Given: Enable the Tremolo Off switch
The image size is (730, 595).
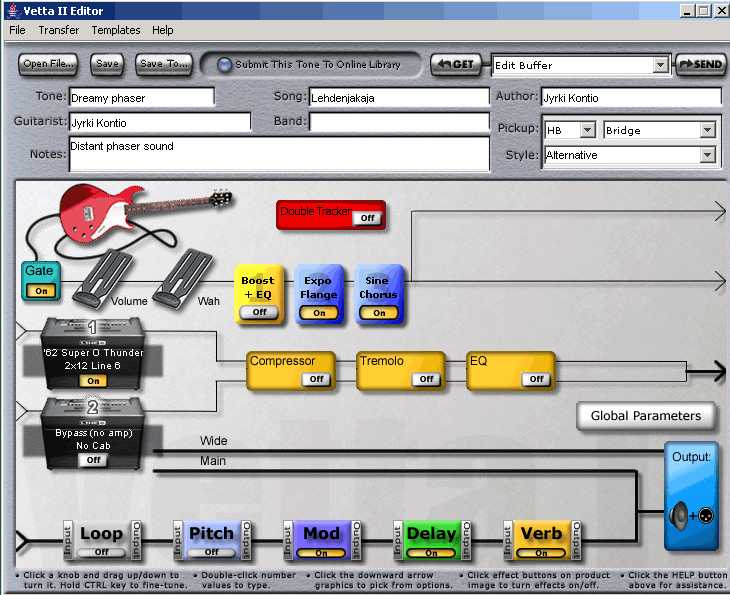Looking at the screenshot, I should tap(426, 379).
